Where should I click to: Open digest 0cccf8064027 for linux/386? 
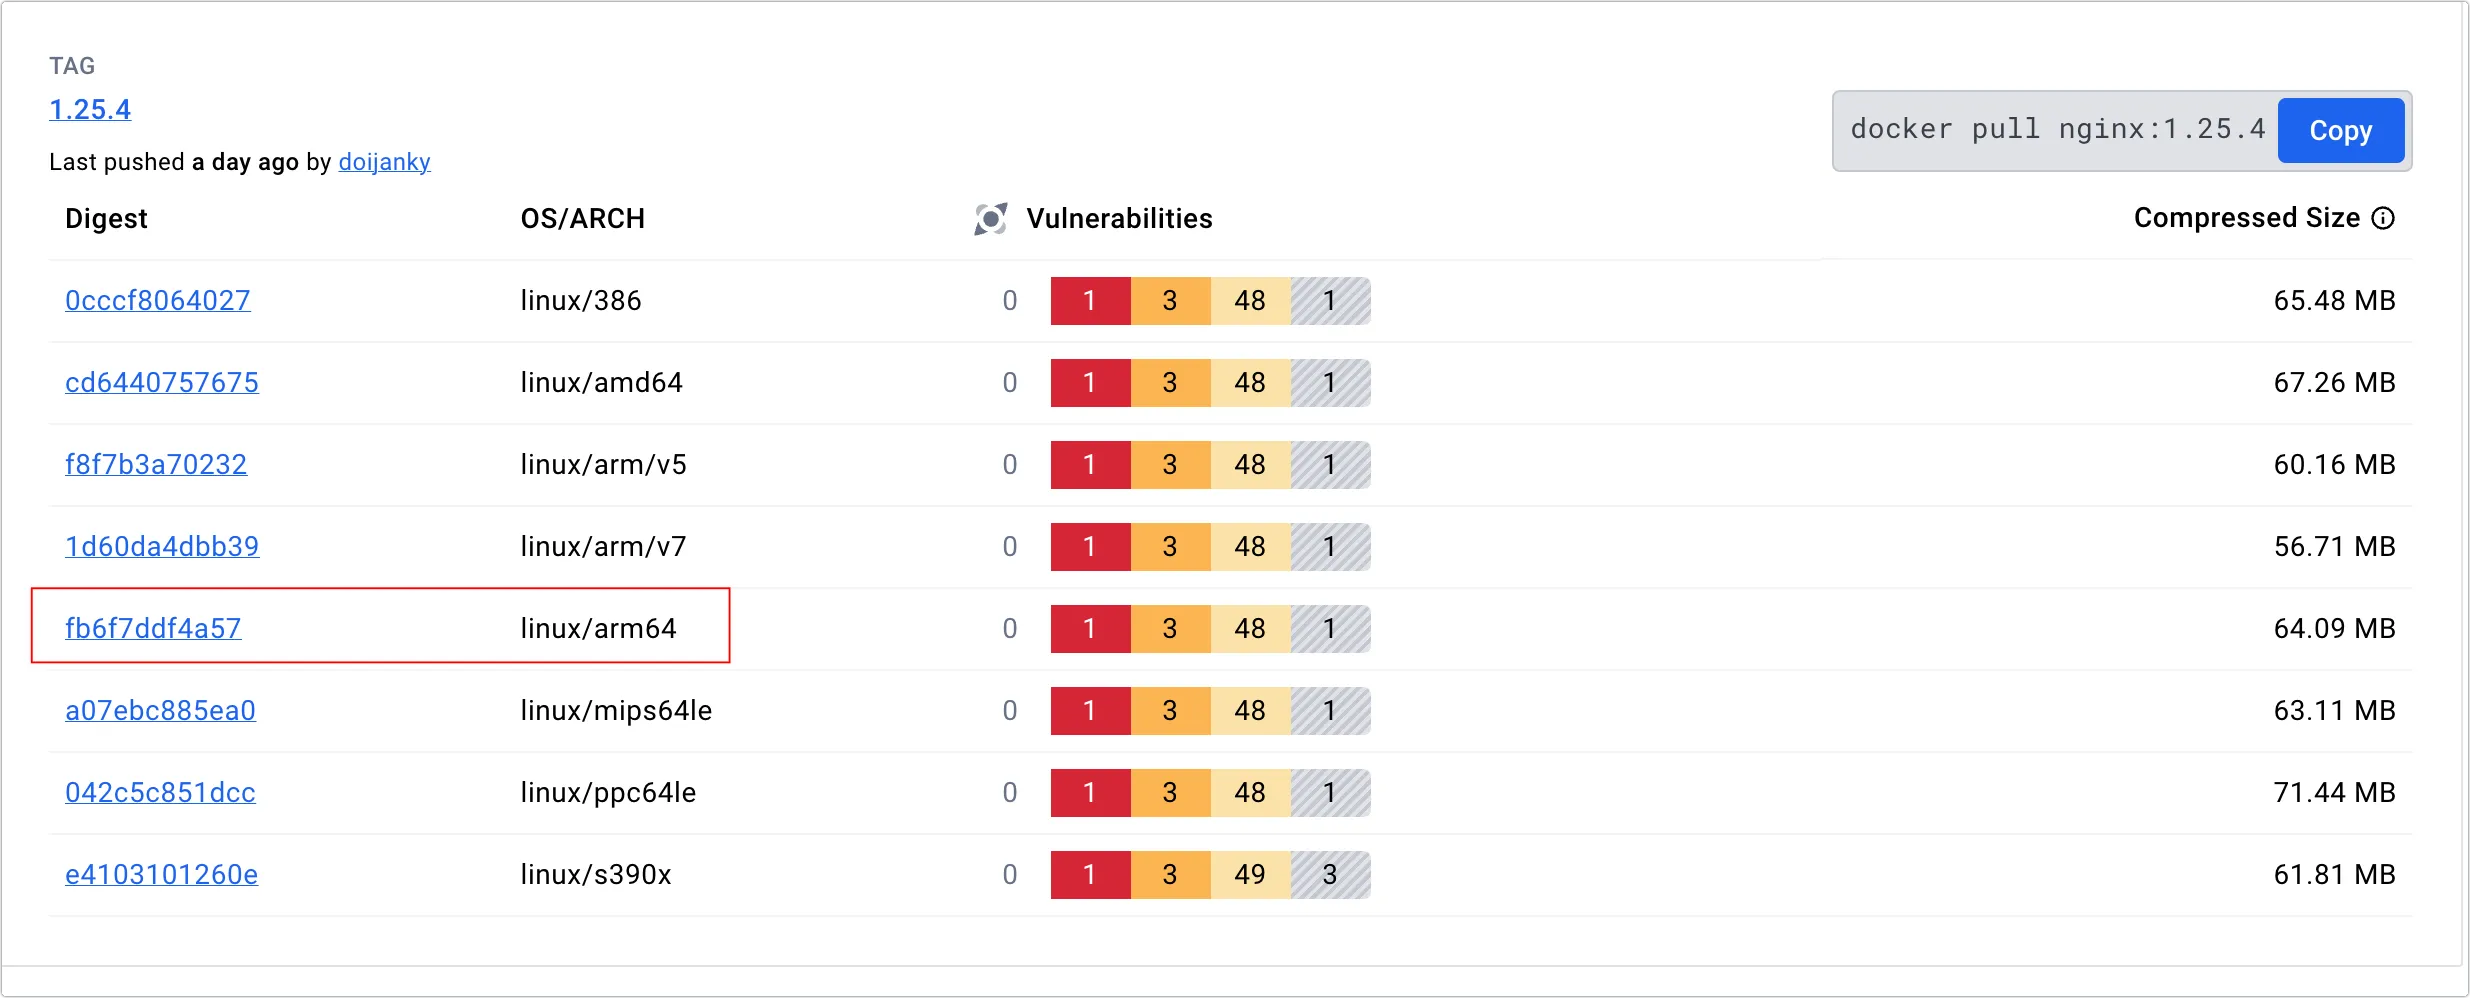pos(158,301)
